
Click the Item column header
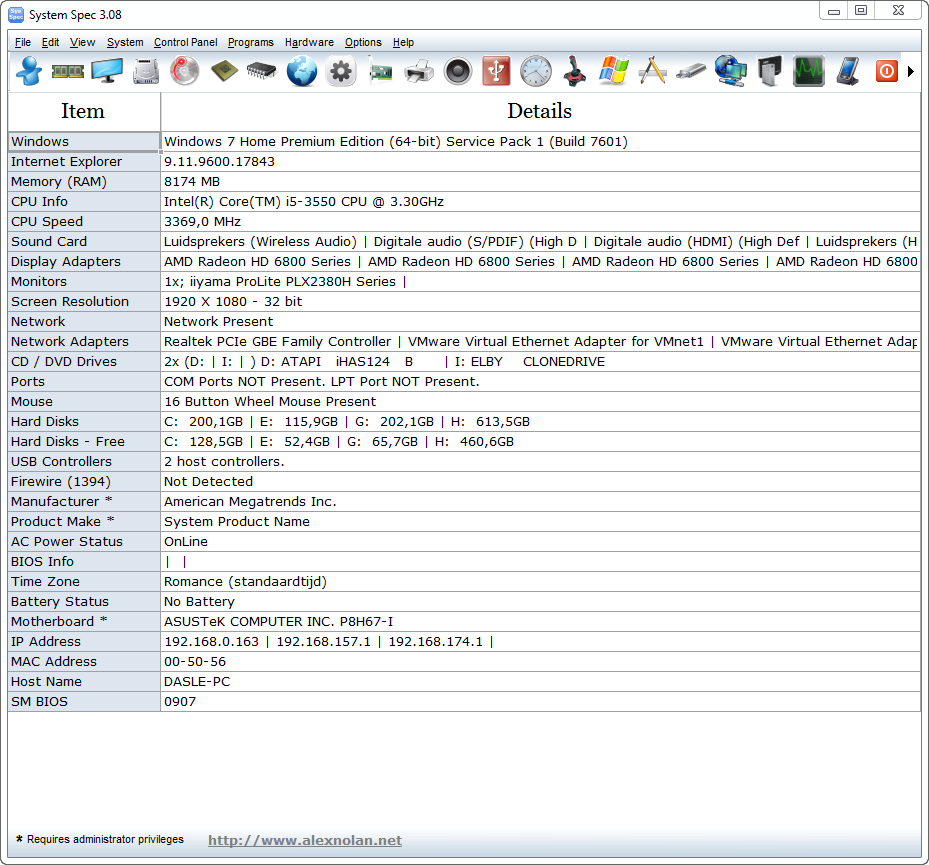83,111
